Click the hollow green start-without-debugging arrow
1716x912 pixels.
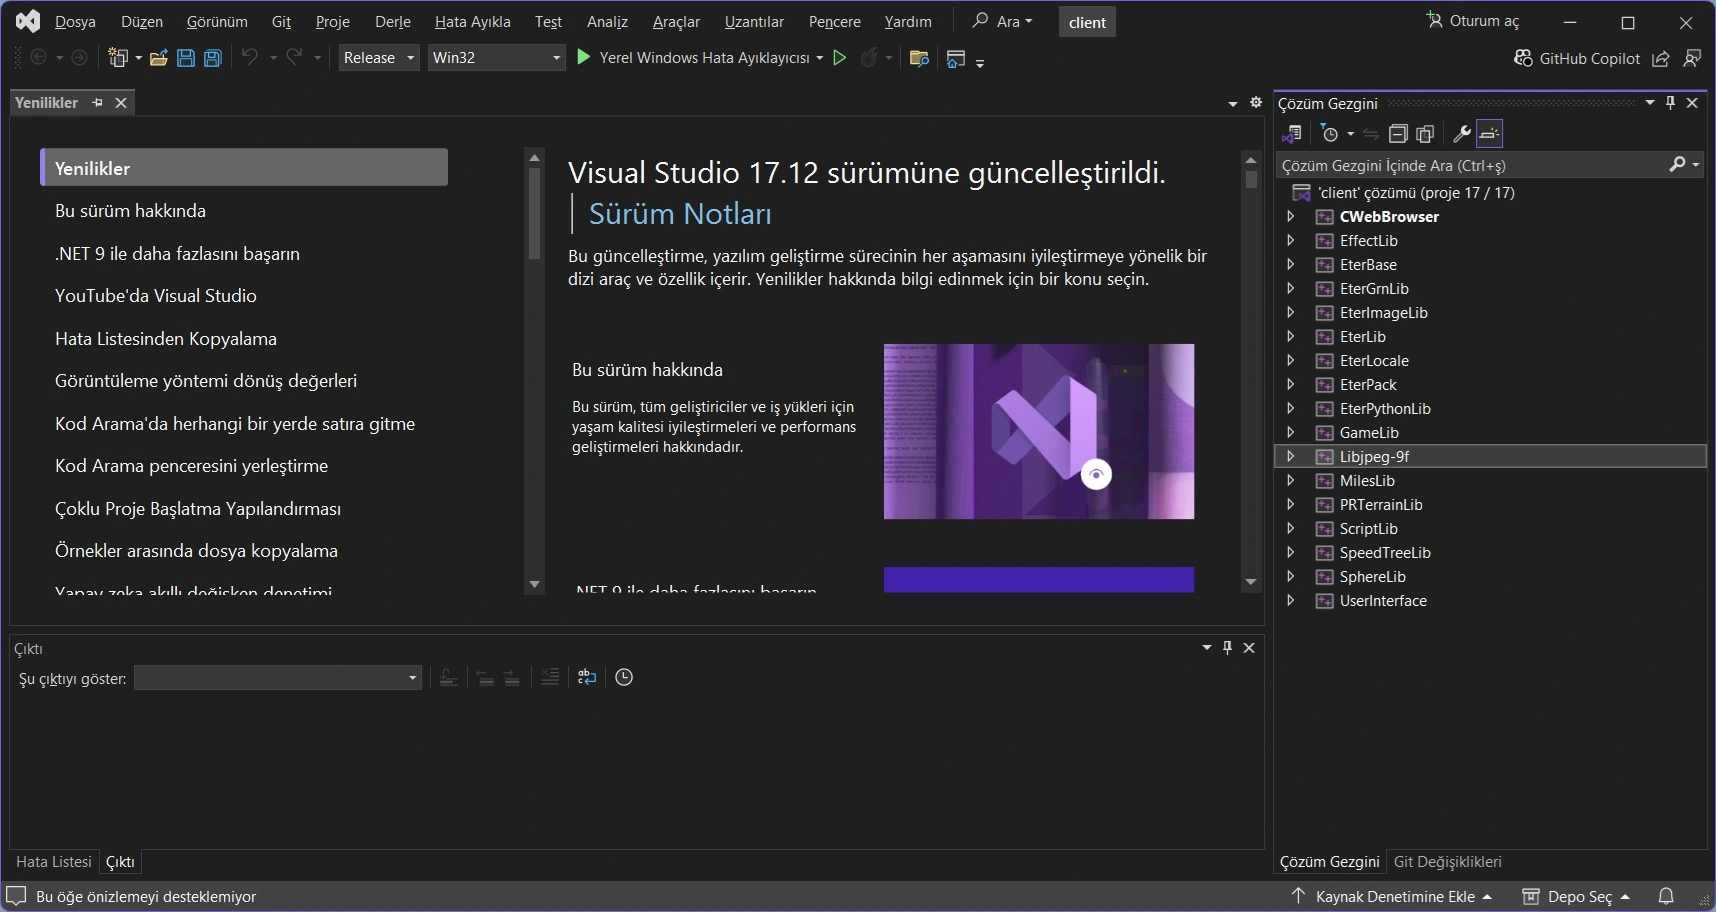click(840, 58)
